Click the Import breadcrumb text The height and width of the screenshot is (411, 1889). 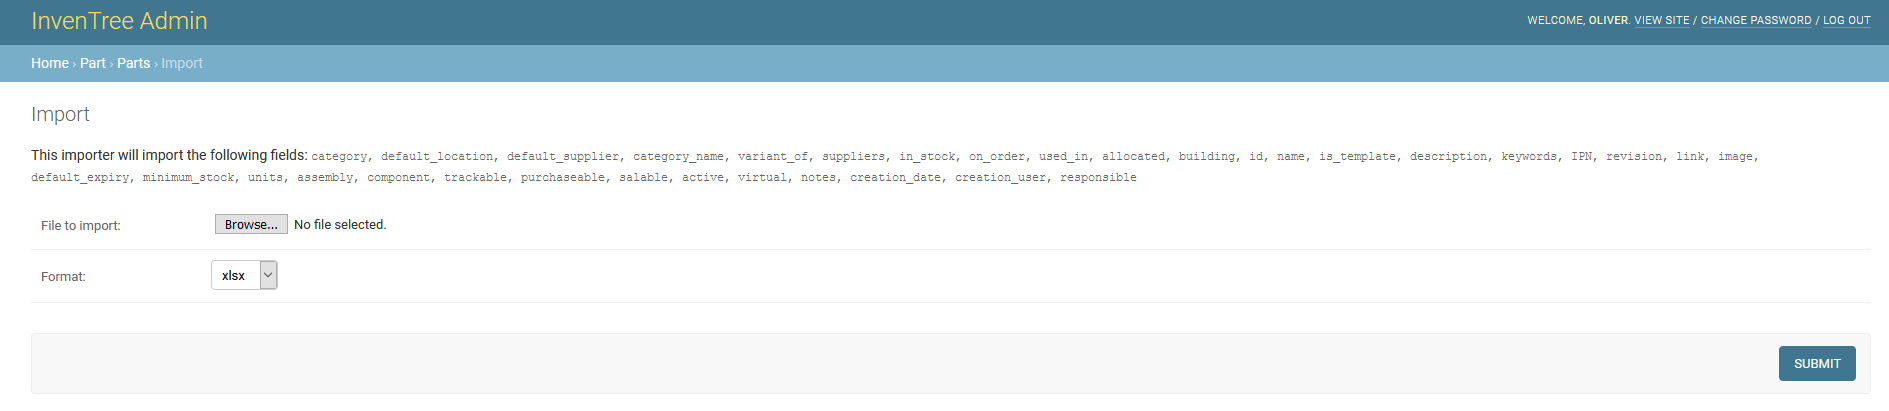point(182,63)
